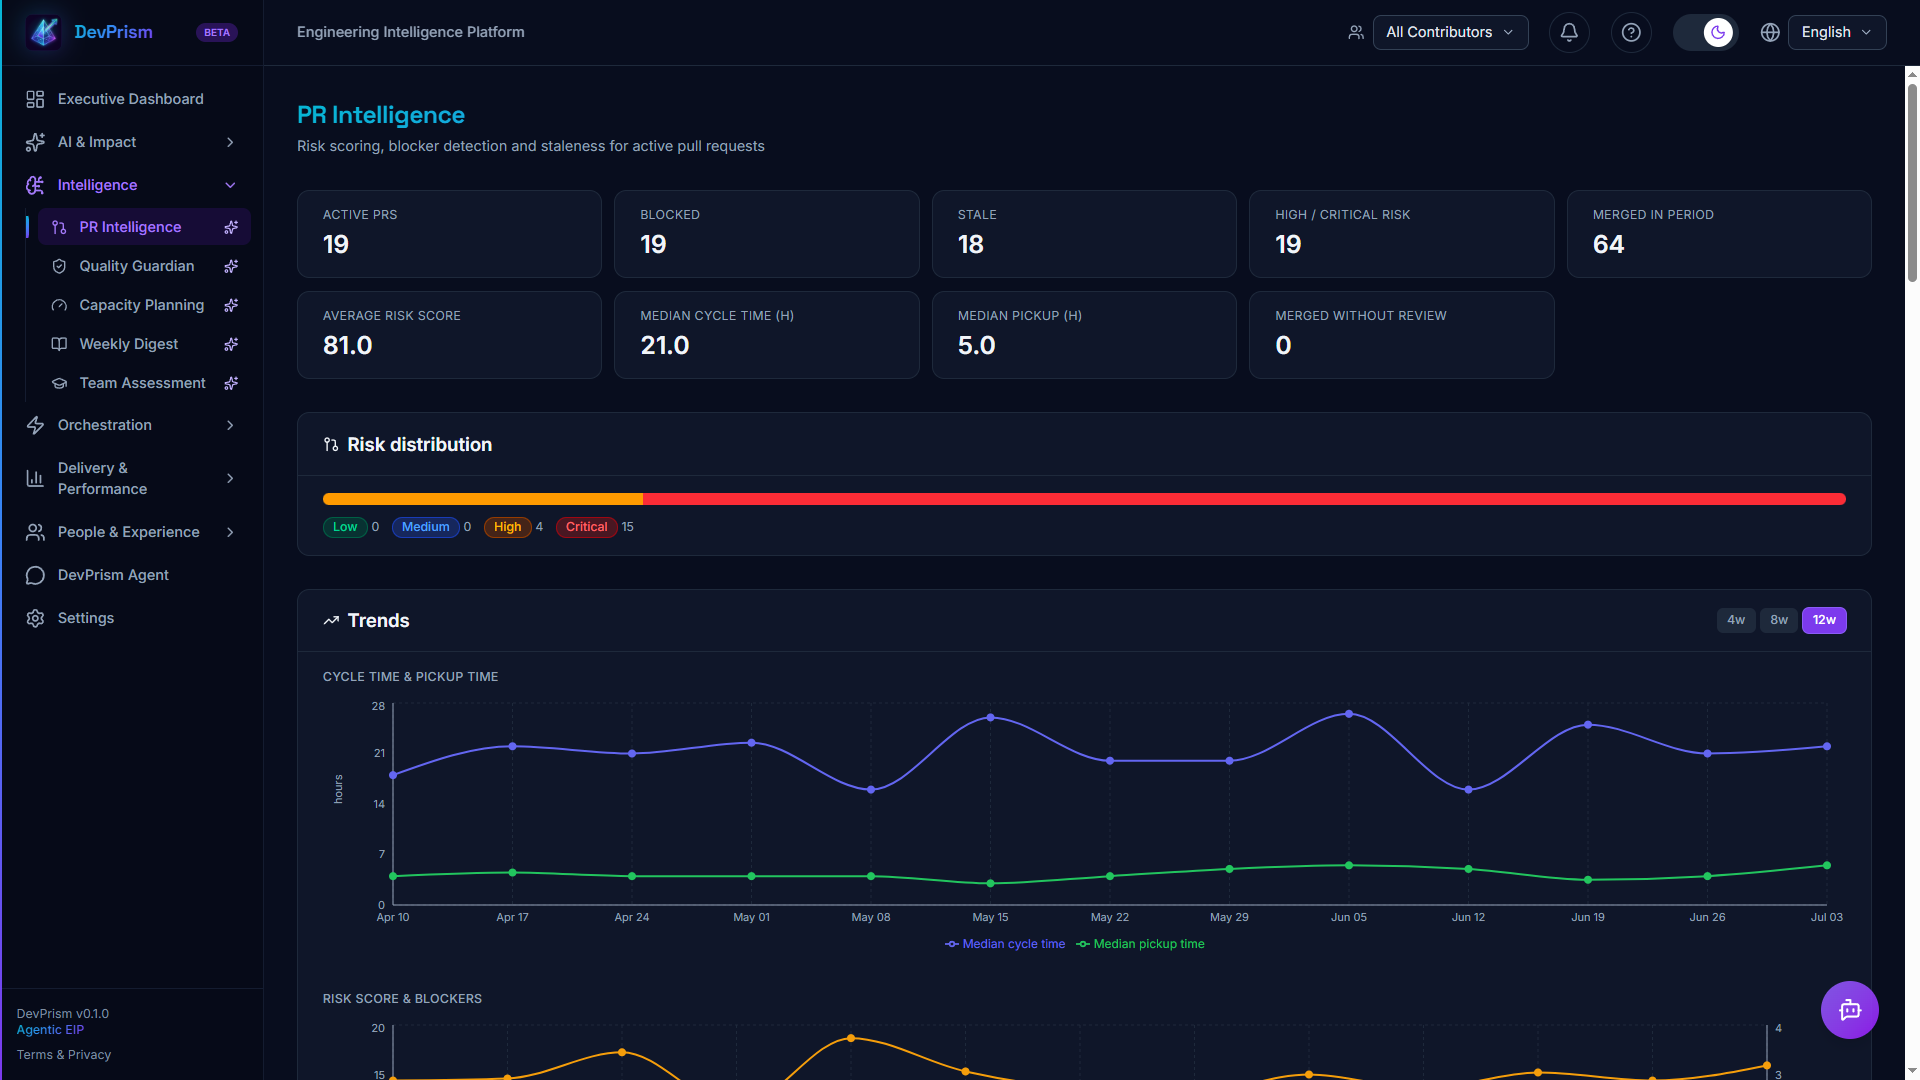Toggle the dark mode switch
This screenshot has height=1080, width=1920.
click(1706, 32)
